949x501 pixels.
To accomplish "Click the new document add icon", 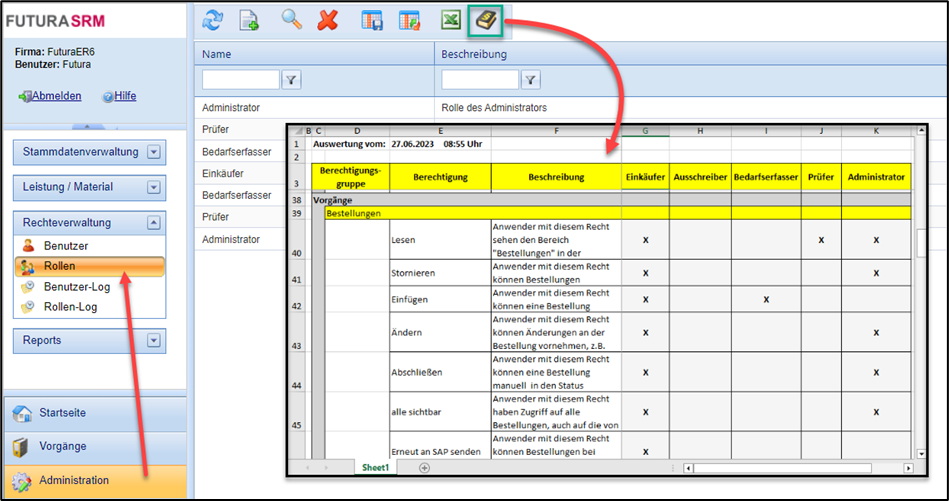I will click(x=249, y=20).
